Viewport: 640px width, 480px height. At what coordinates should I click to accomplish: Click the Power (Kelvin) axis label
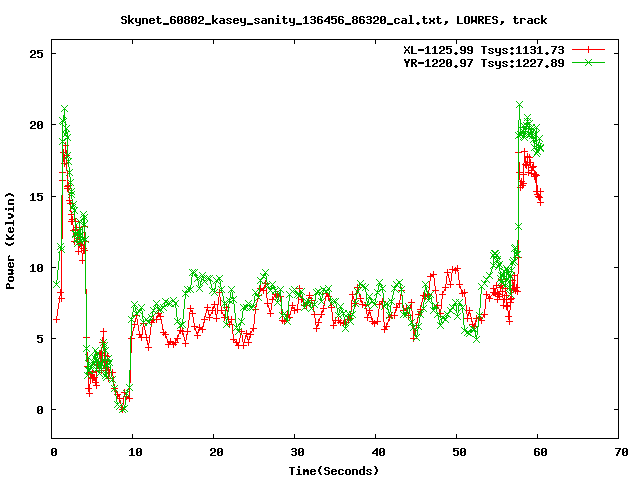(x=10, y=241)
